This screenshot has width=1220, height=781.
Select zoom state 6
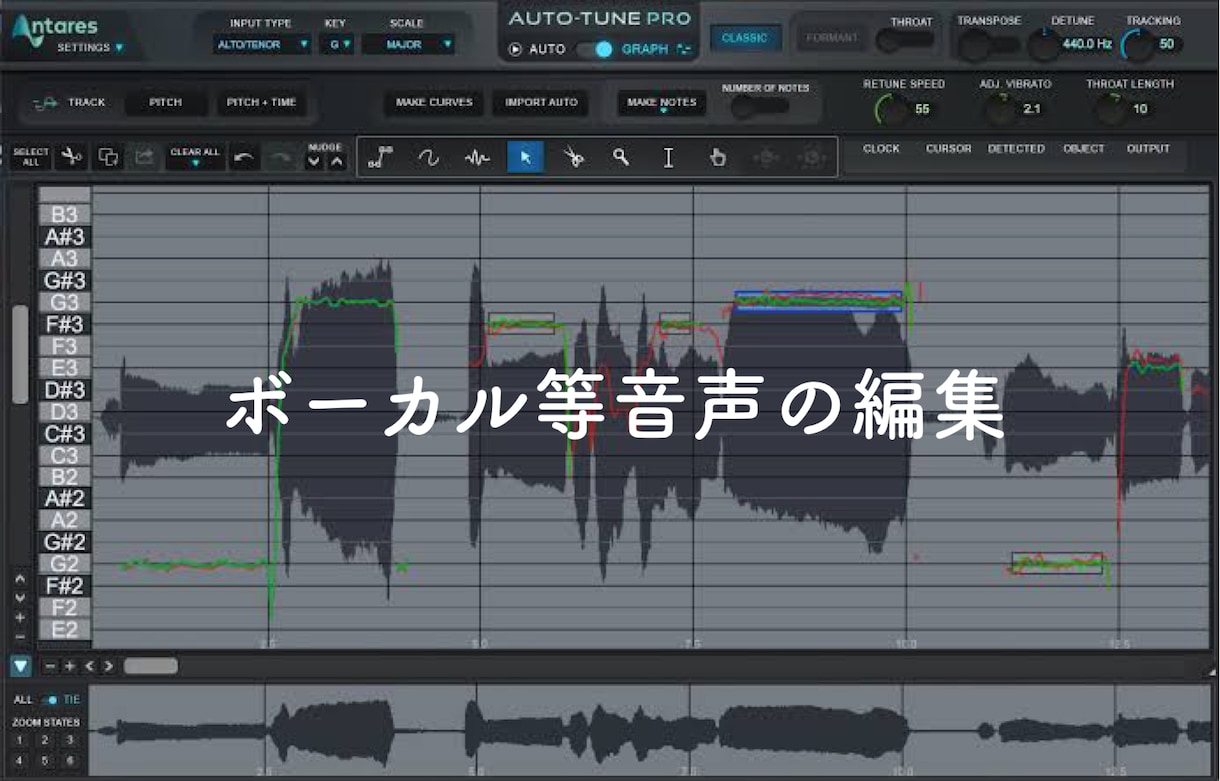[x=69, y=760]
